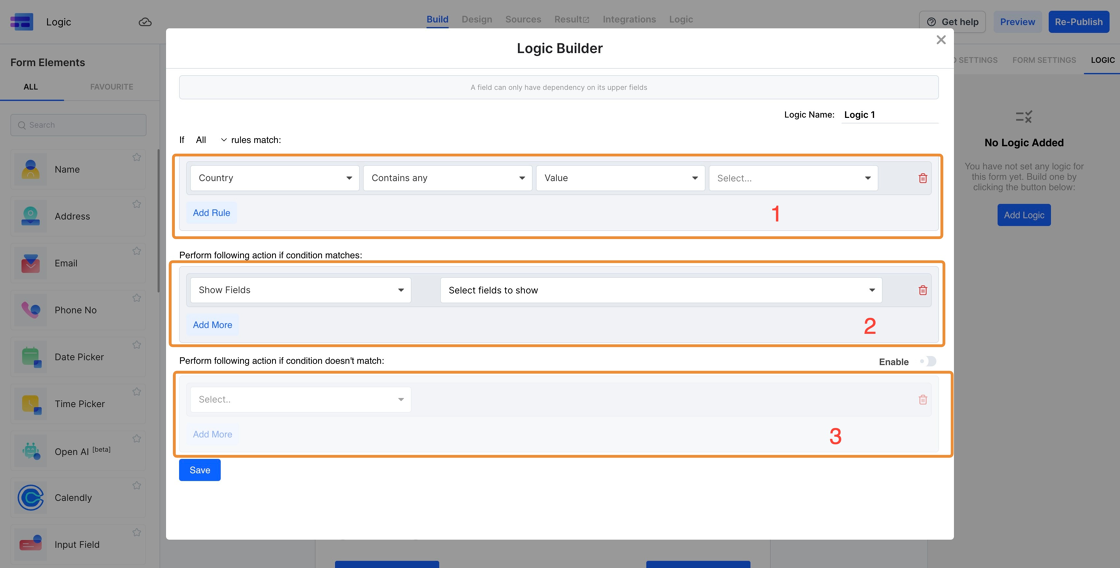This screenshot has width=1120, height=568.
Task: Close the Logic Builder dialog
Action: click(940, 40)
